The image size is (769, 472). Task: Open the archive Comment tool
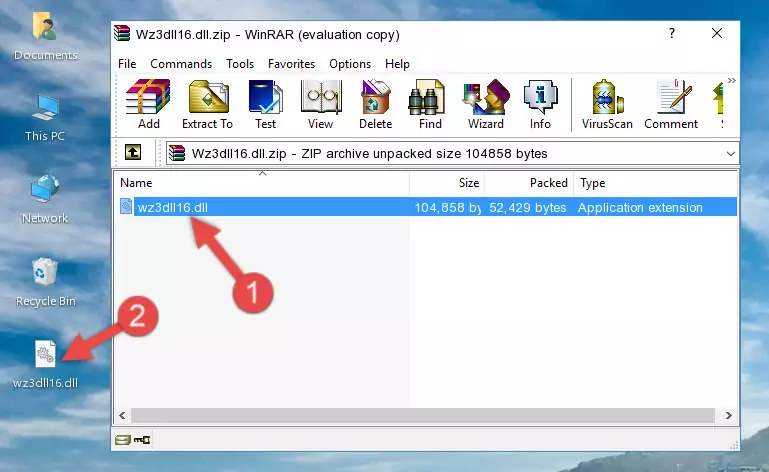pos(671,105)
